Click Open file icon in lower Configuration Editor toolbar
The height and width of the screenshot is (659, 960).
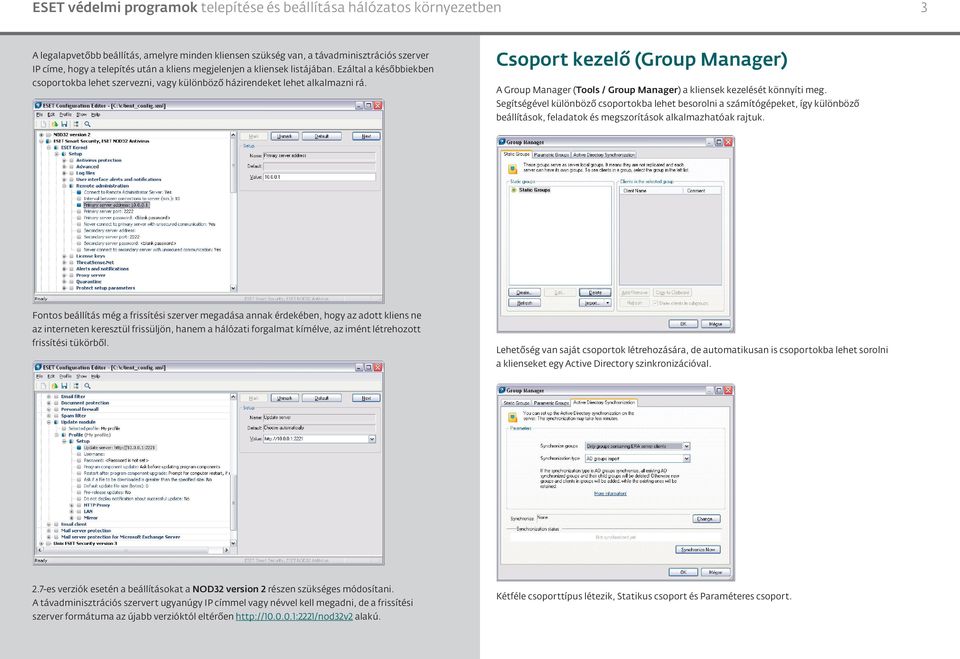coord(54,386)
